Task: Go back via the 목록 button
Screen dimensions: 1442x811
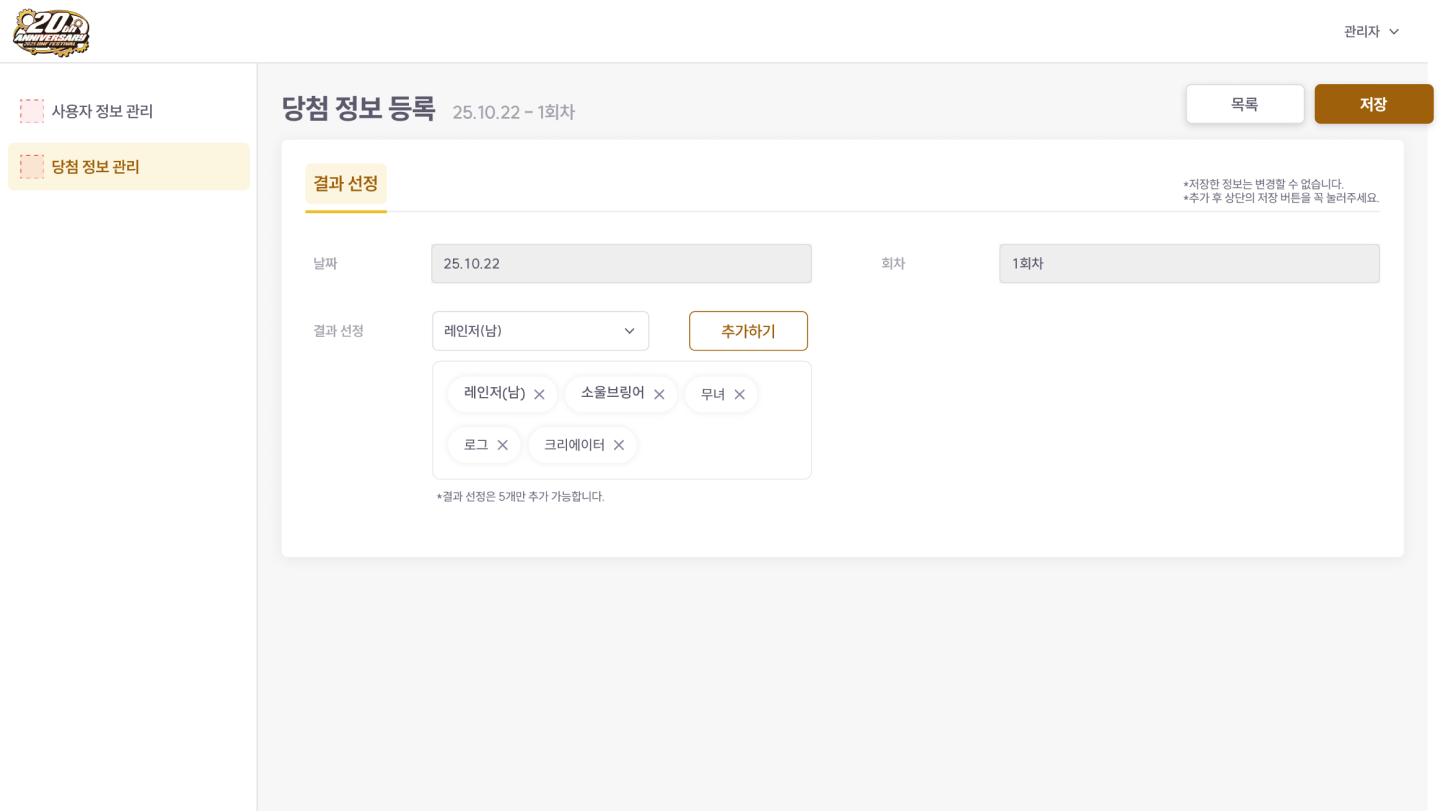Action: pyautogui.click(x=1245, y=104)
